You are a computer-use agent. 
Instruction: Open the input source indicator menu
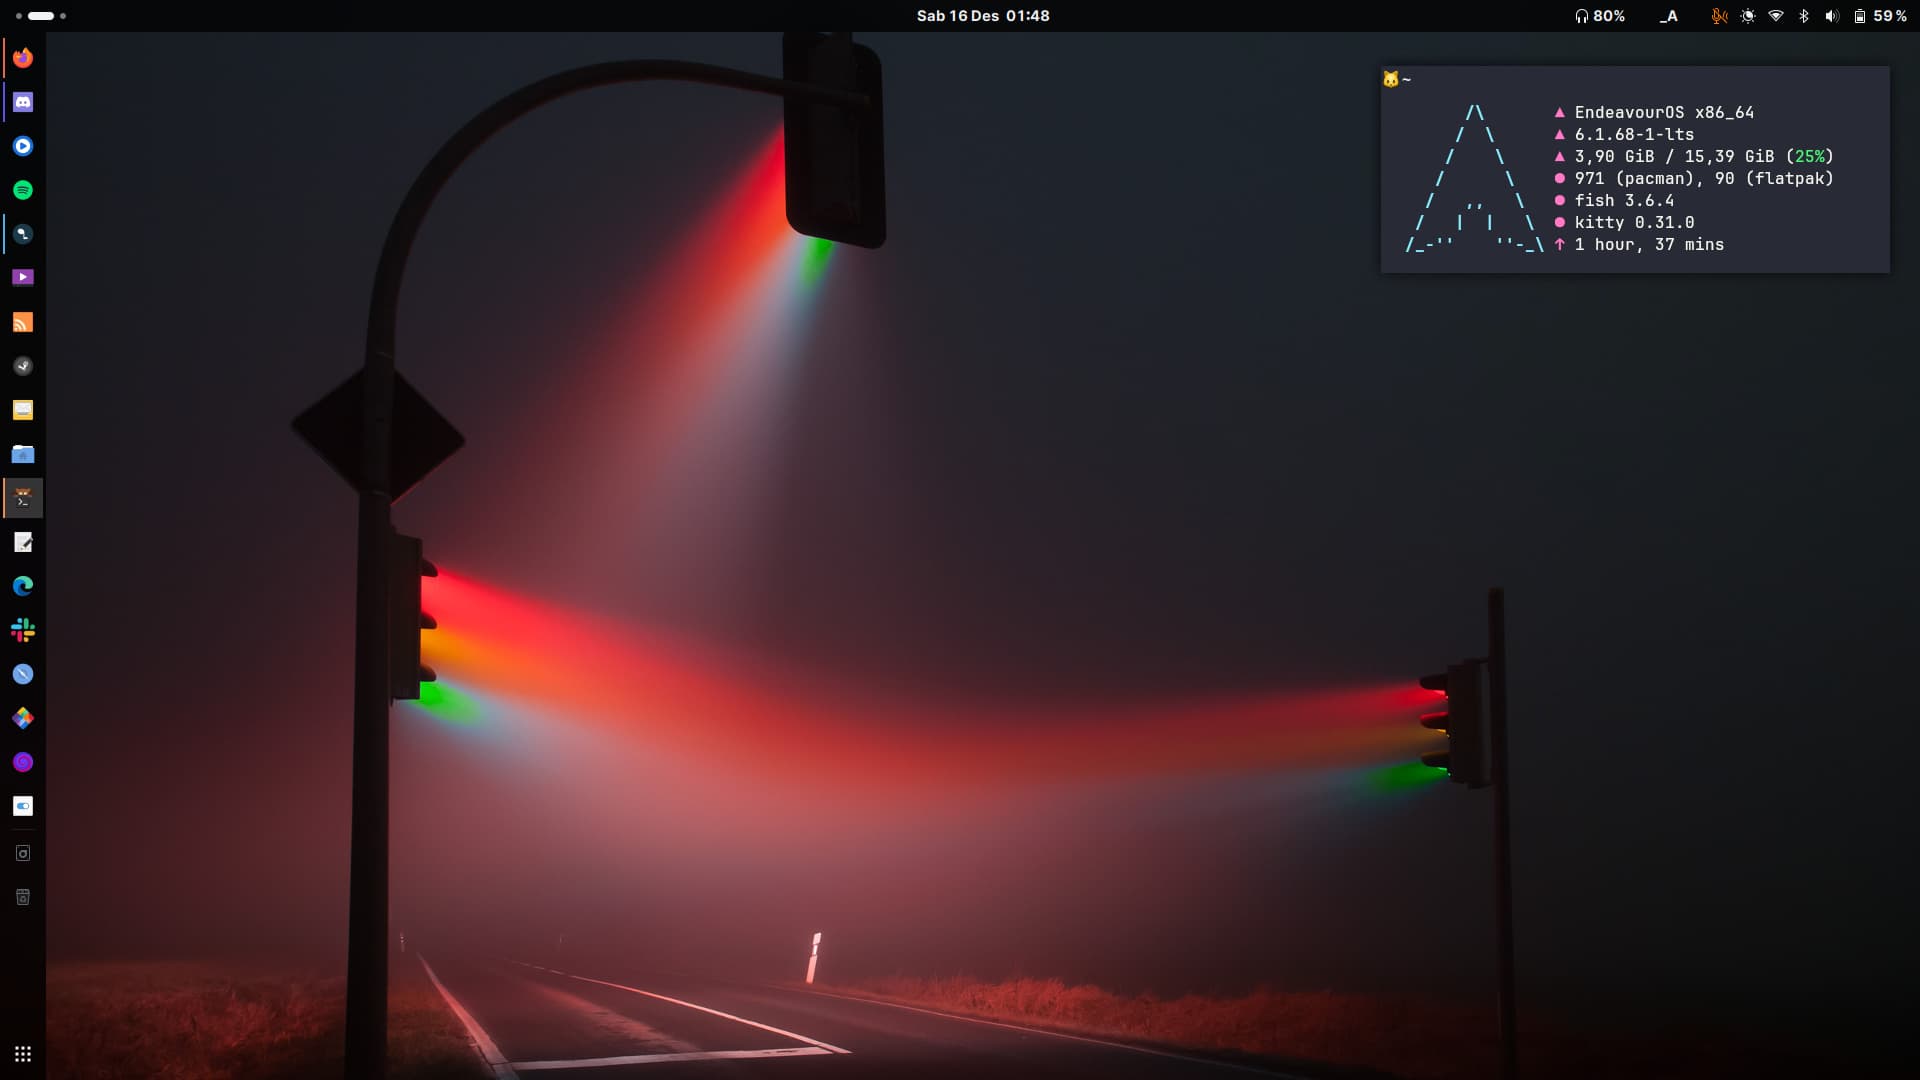pos(1668,16)
